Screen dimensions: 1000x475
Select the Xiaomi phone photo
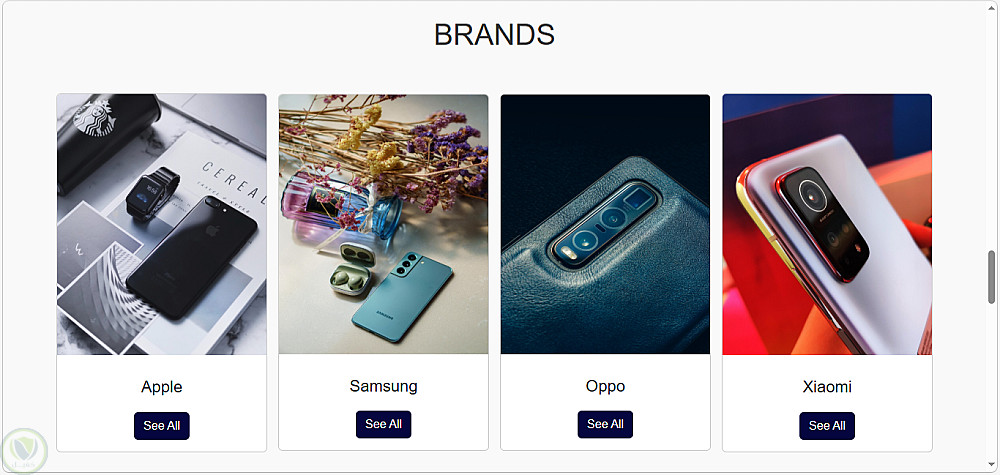[827, 224]
